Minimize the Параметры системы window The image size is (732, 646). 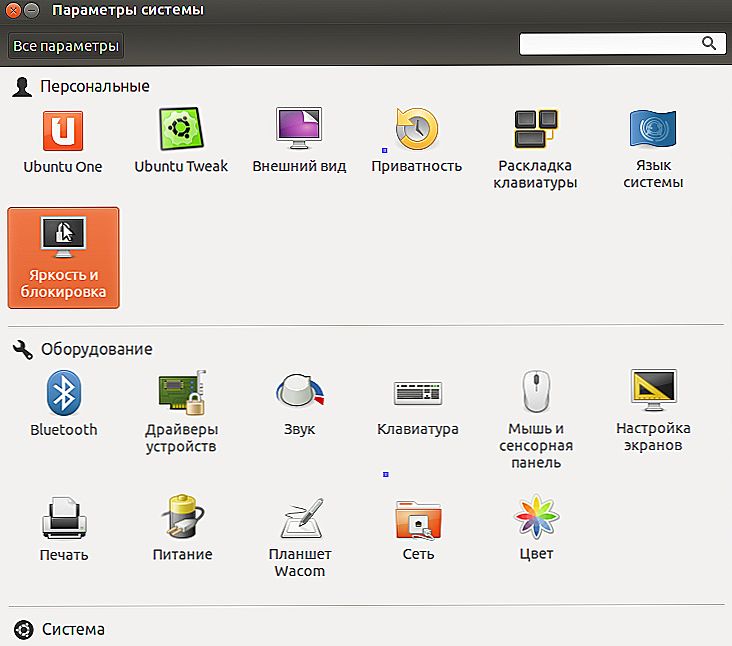[x=32, y=10]
